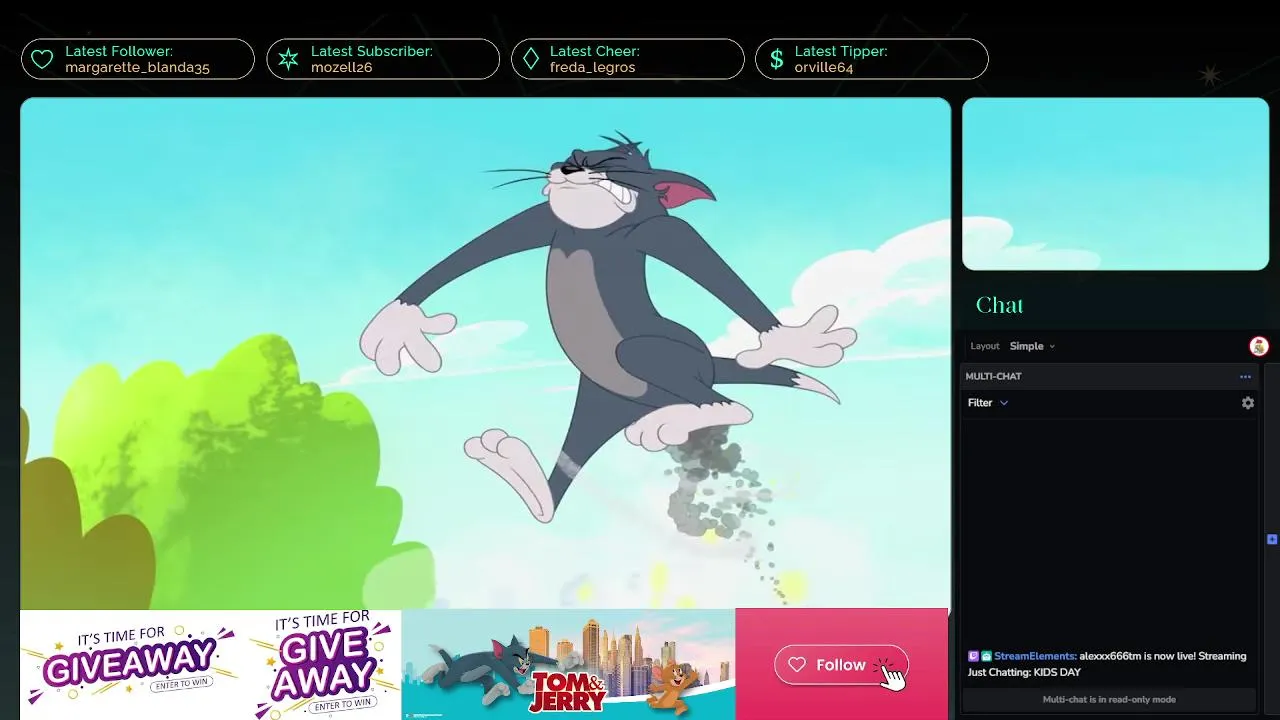Image resolution: width=1280 pixels, height=720 pixels.
Task: Click tipper name orville64
Action: (824, 68)
